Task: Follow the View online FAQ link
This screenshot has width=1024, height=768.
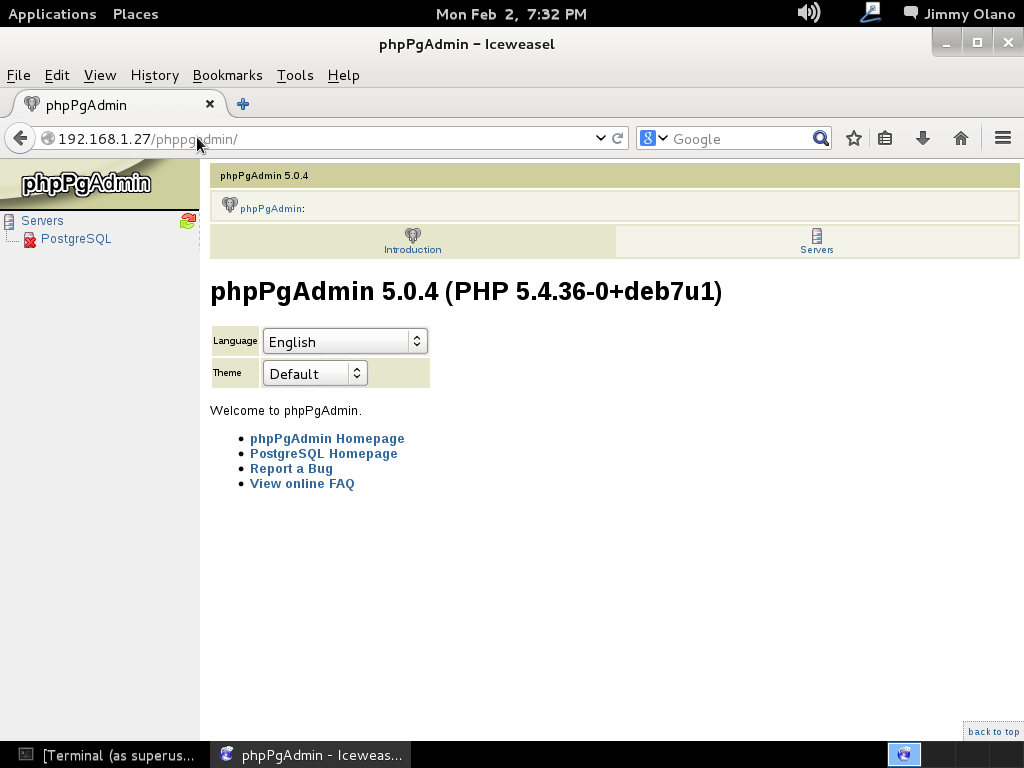Action: [x=302, y=484]
